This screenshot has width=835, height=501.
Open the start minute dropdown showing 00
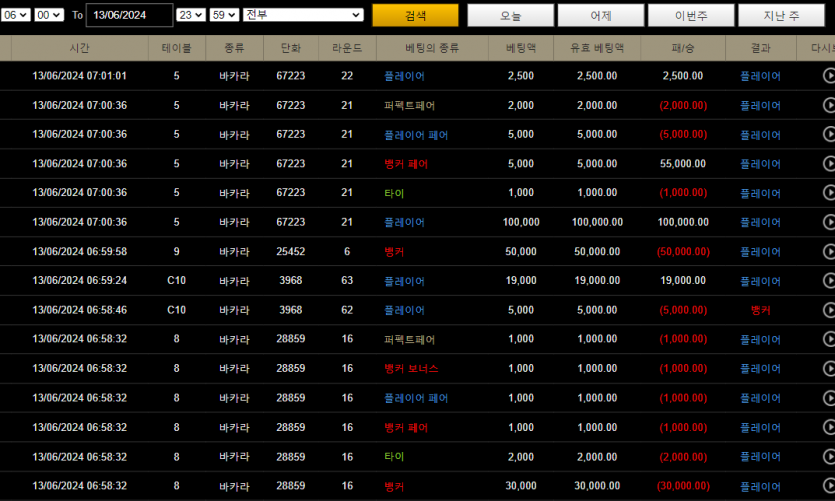49,15
